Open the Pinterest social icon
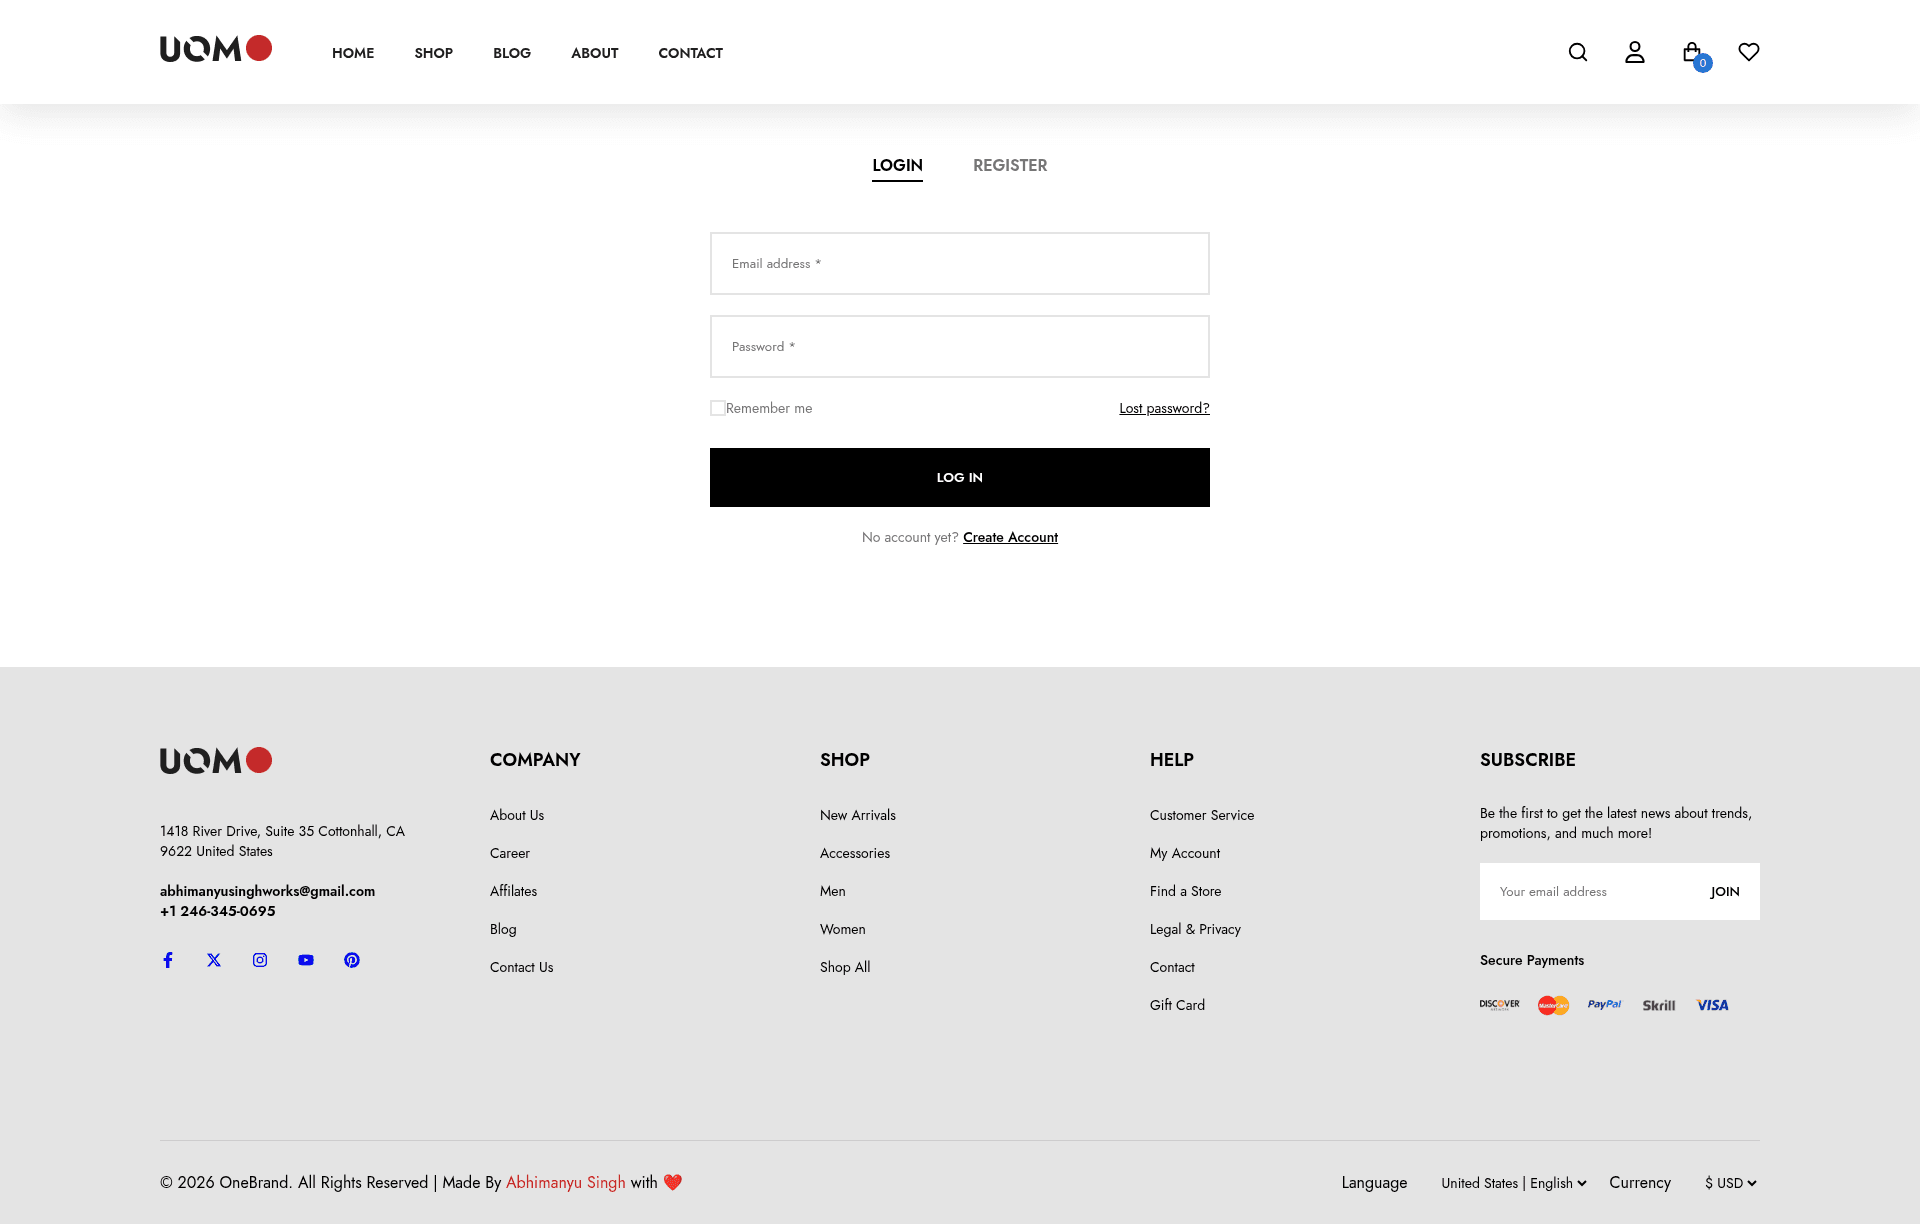Screen dimensions: 1920x1224 point(352,960)
